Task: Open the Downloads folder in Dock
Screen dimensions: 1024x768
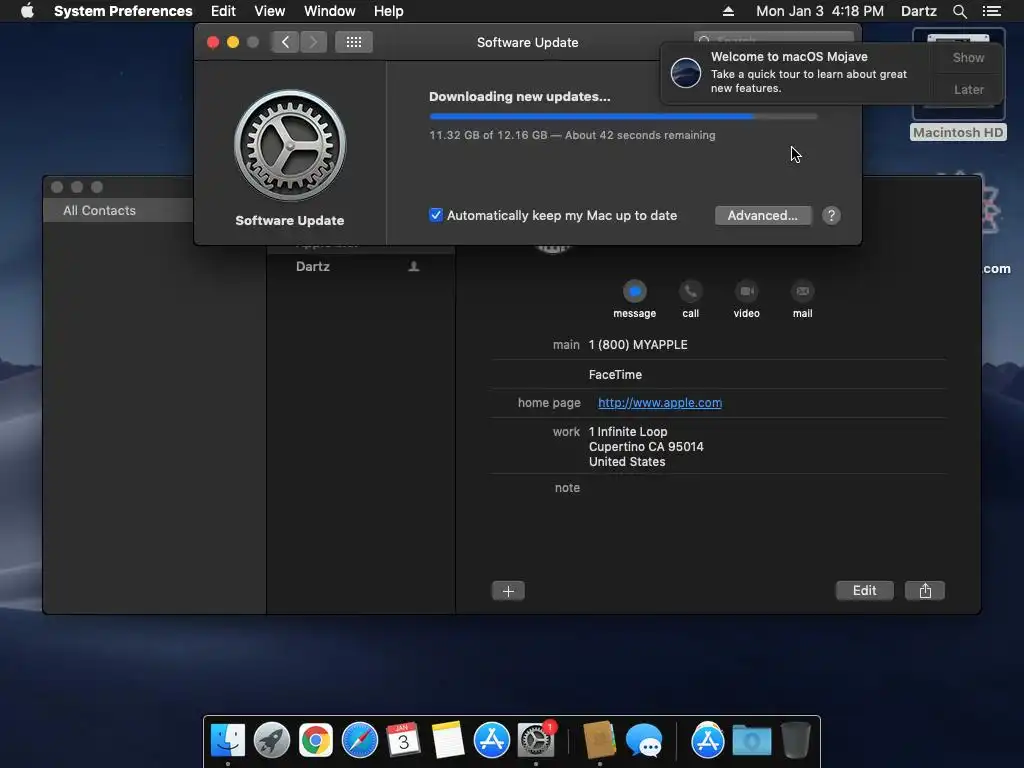Action: point(752,740)
